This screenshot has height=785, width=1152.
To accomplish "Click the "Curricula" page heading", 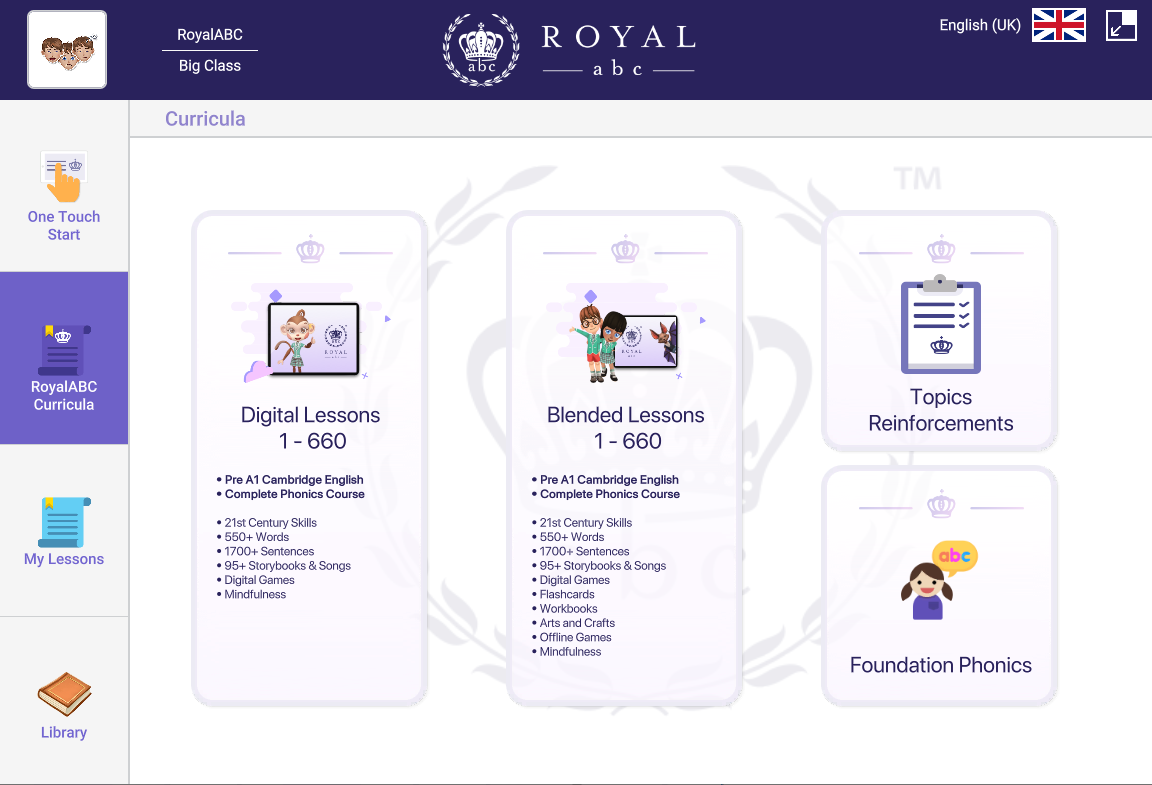I will click(x=205, y=118).
